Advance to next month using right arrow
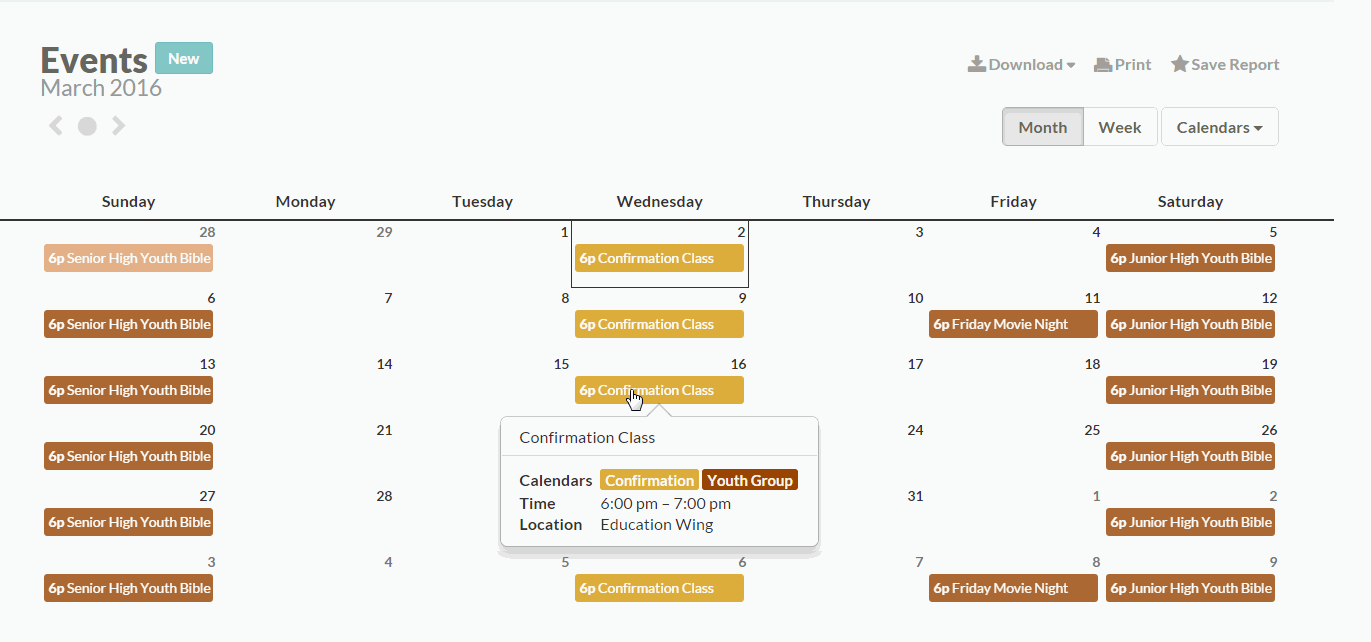This screenshot has width=1371, height=642. click(119, 125)
